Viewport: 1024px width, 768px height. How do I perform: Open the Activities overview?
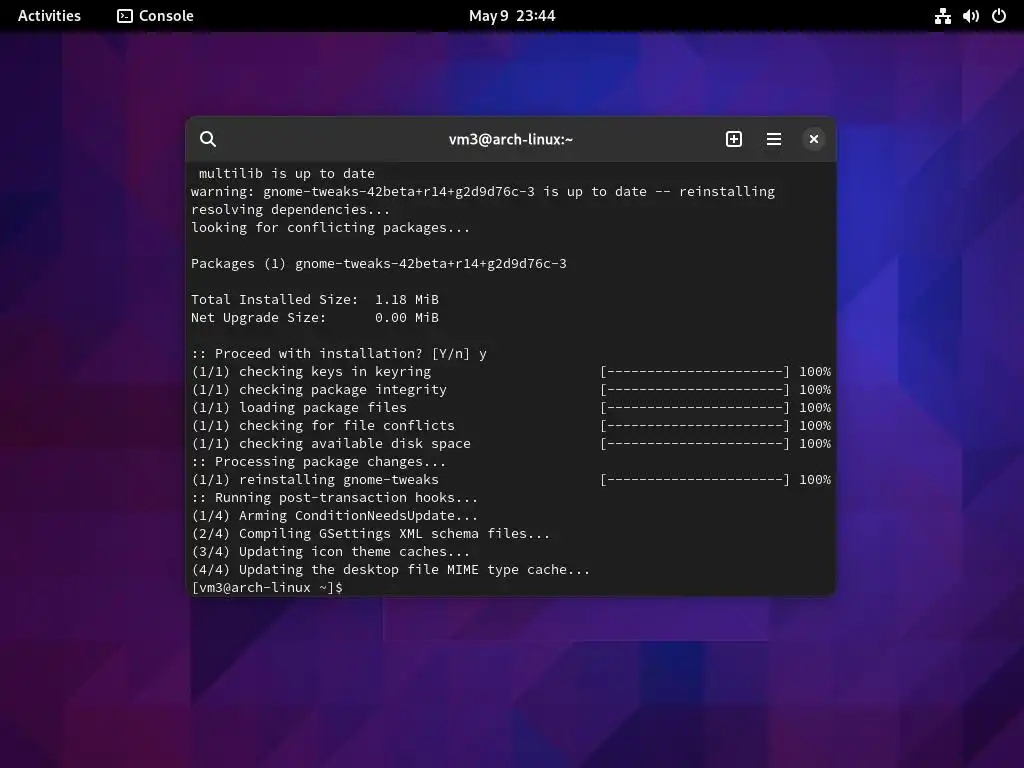[49, 16]
